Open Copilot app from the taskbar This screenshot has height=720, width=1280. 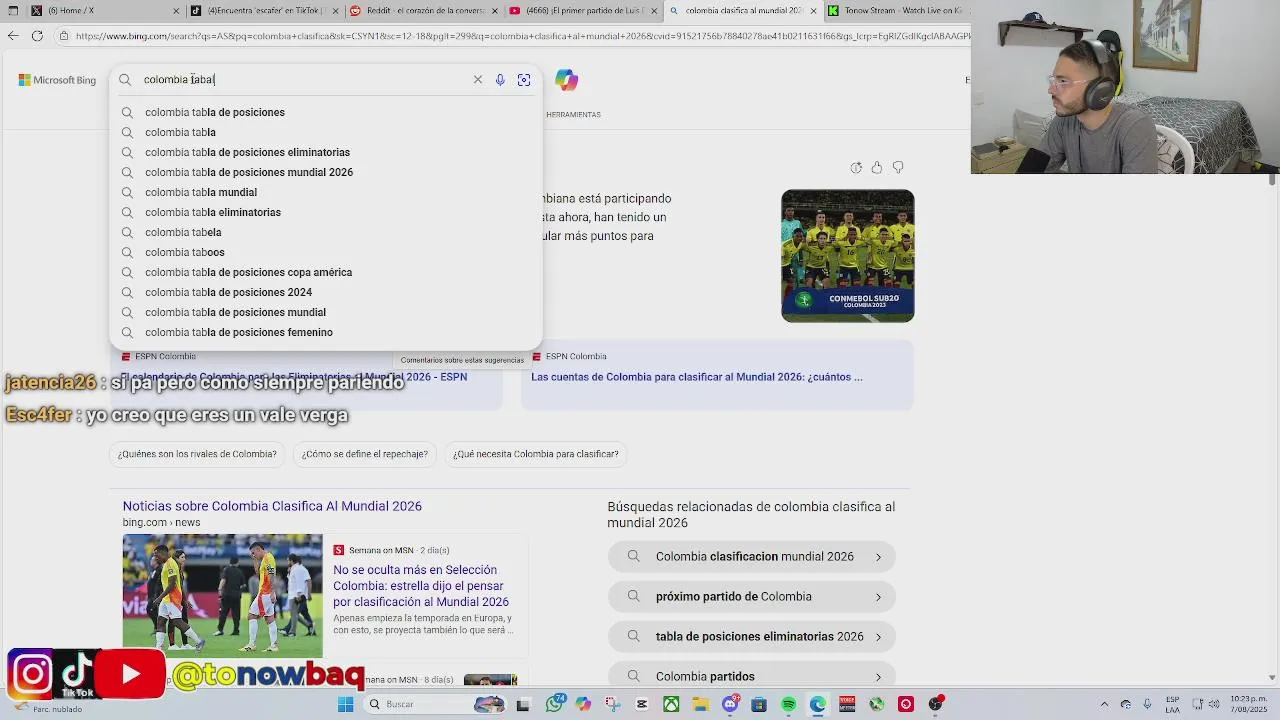pos(584,704)
